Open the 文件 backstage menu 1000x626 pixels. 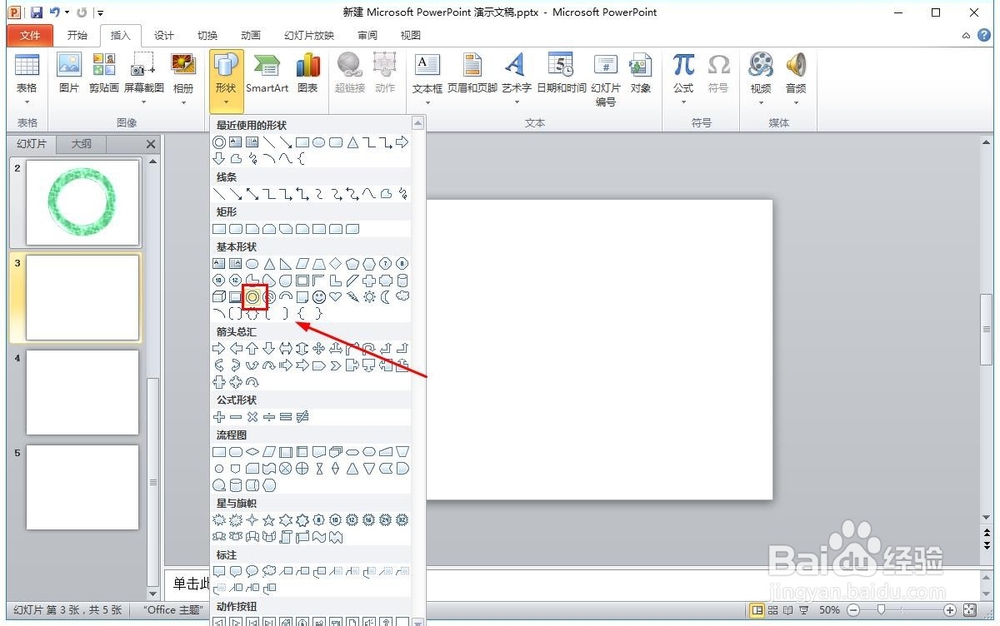point(31,34)
